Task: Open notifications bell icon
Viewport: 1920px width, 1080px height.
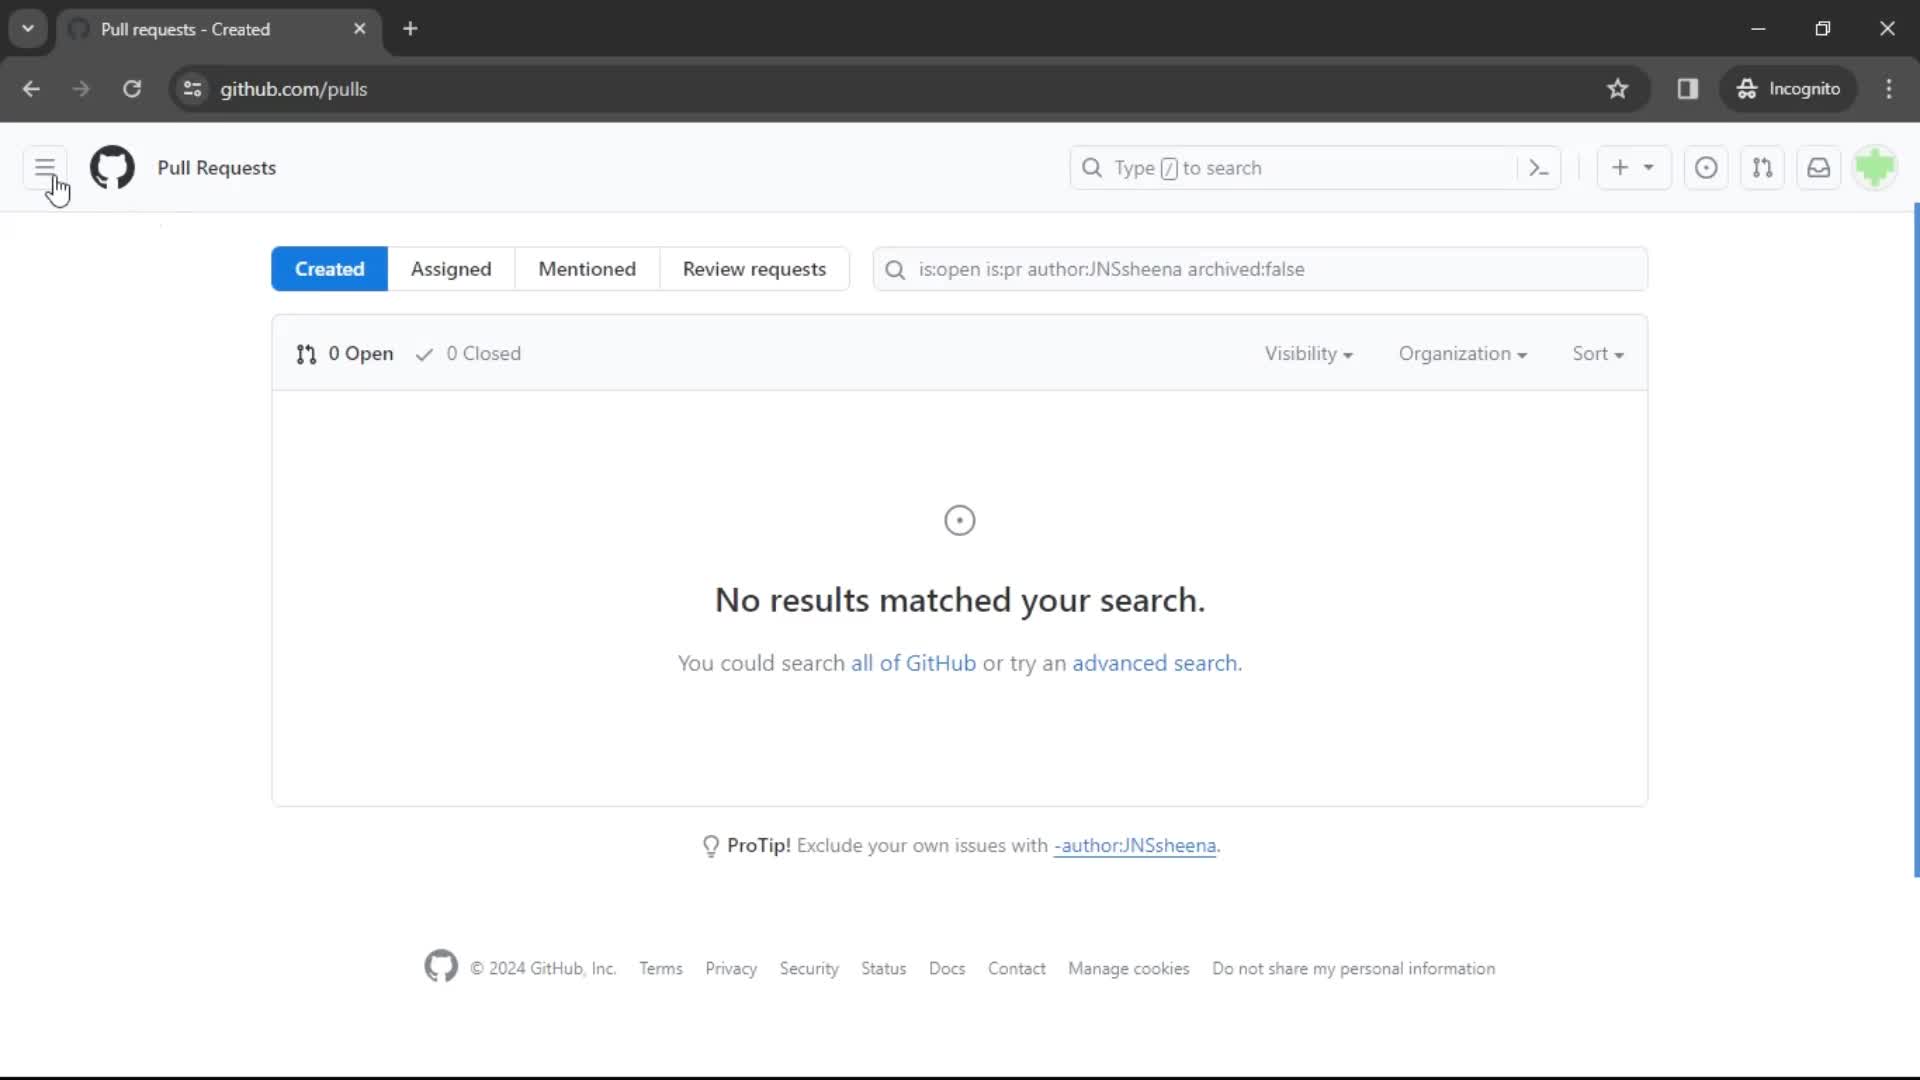Action: point(1820,167)
